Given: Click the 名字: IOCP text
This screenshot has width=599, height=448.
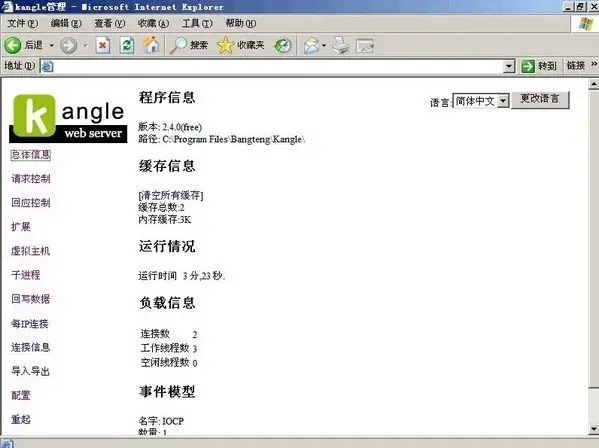Looking at the screenshot, I should [x=161, y=421].
